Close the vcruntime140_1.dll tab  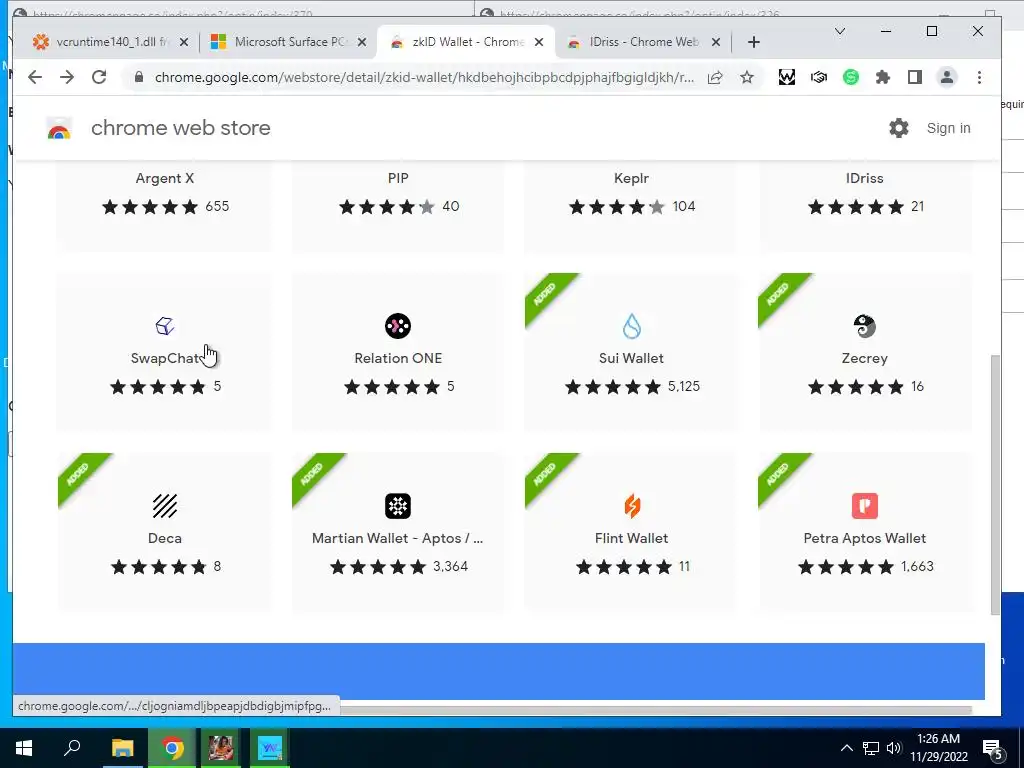point(184,42)
